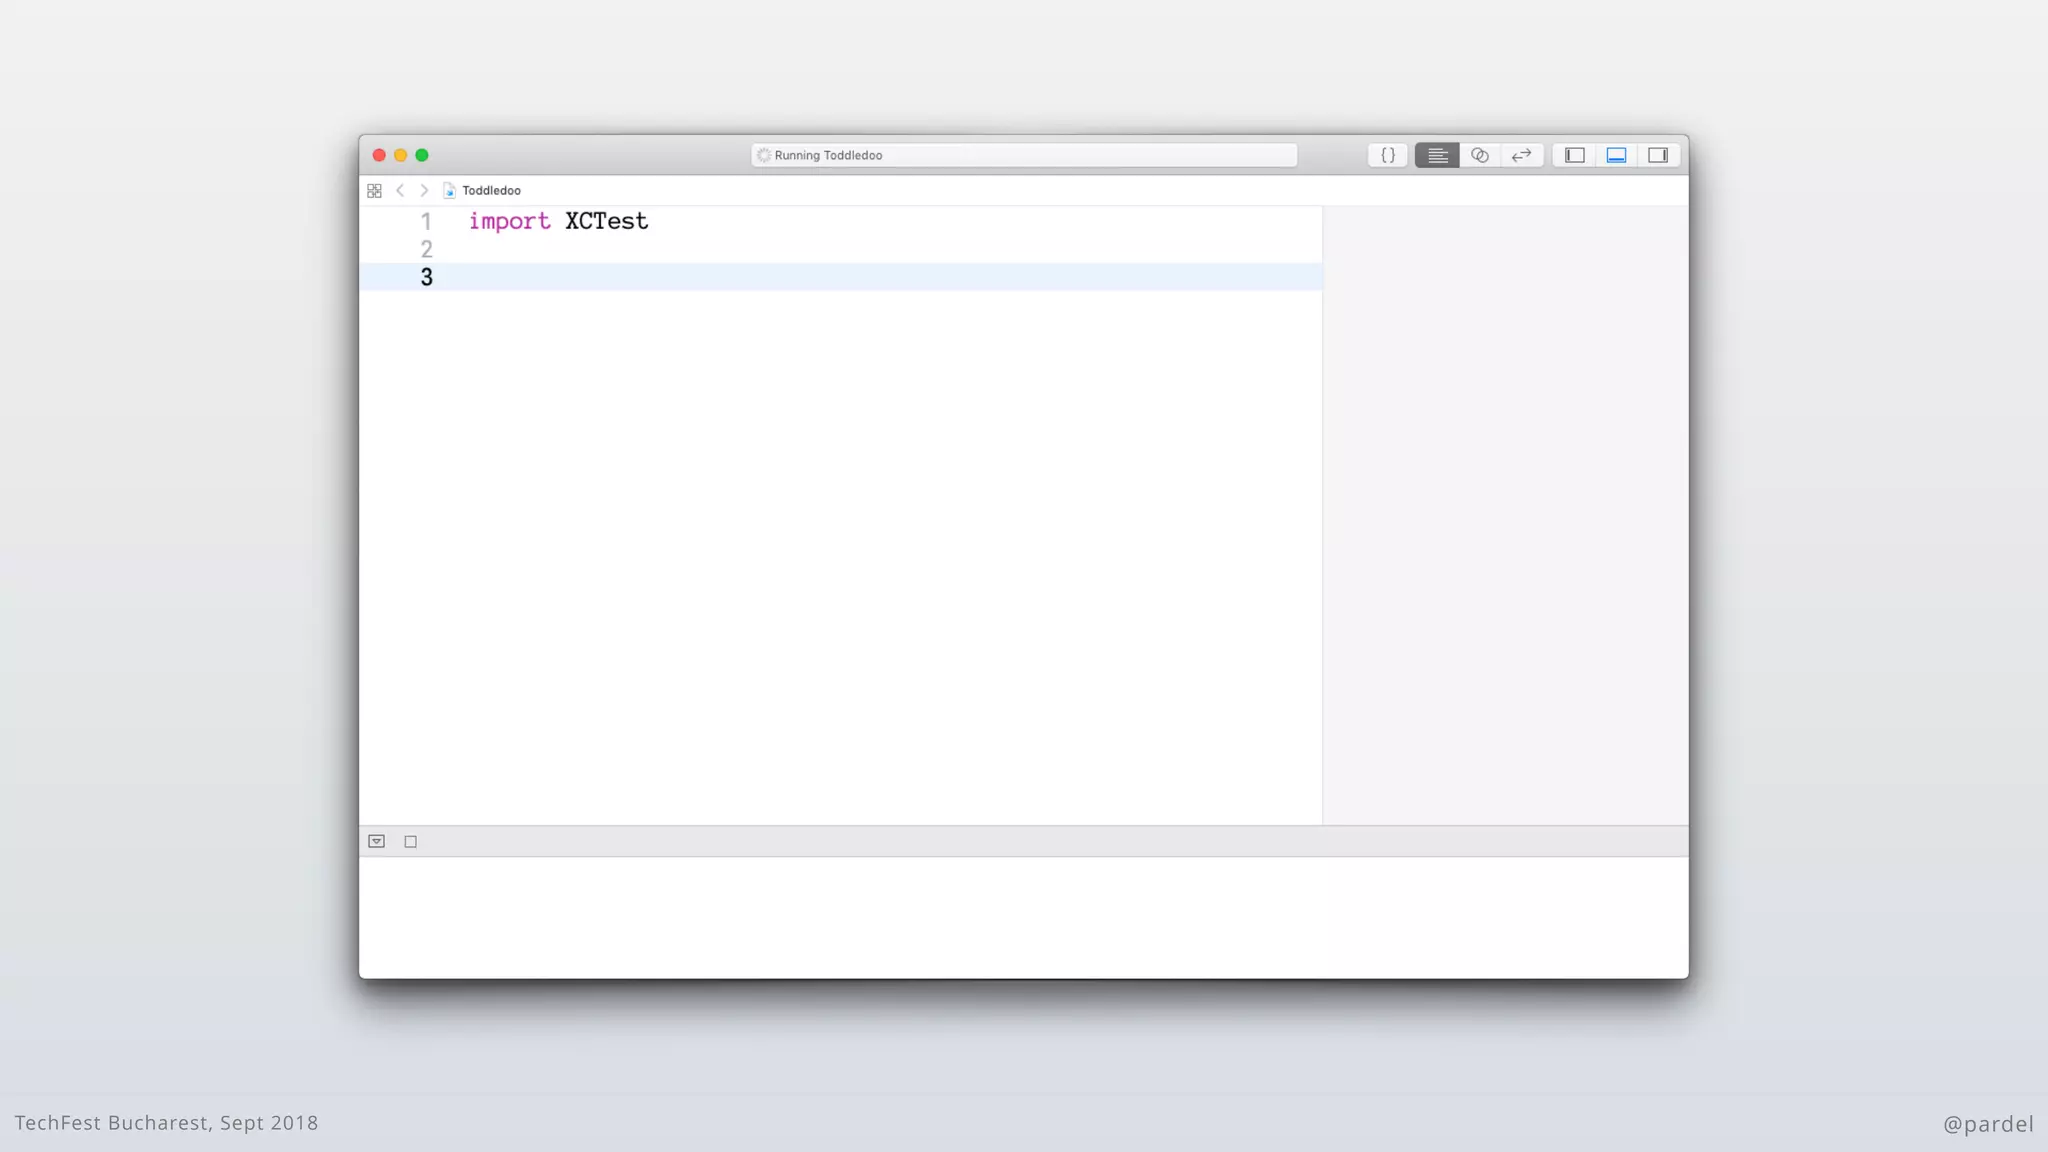The height and width of the screenshot is (1152, 2048).
Task: Open the code snippets library button
Action: click(1388, 155)
